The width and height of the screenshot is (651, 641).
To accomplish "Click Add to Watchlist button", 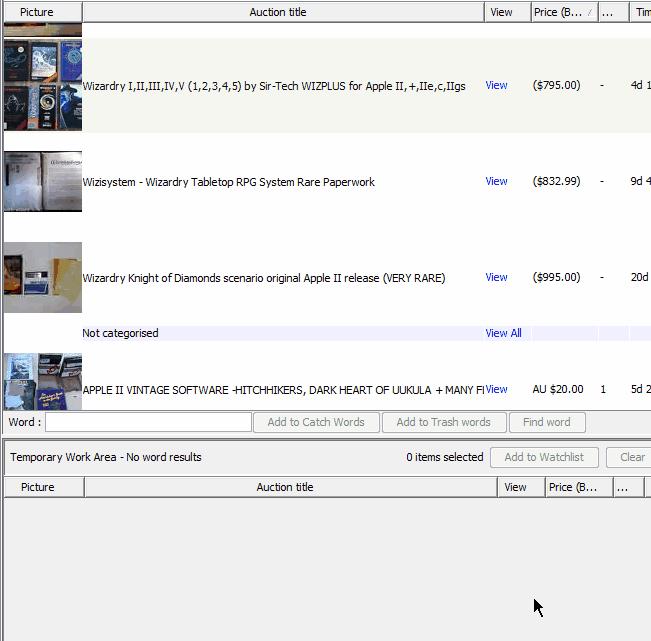I will tap(544, 457).
